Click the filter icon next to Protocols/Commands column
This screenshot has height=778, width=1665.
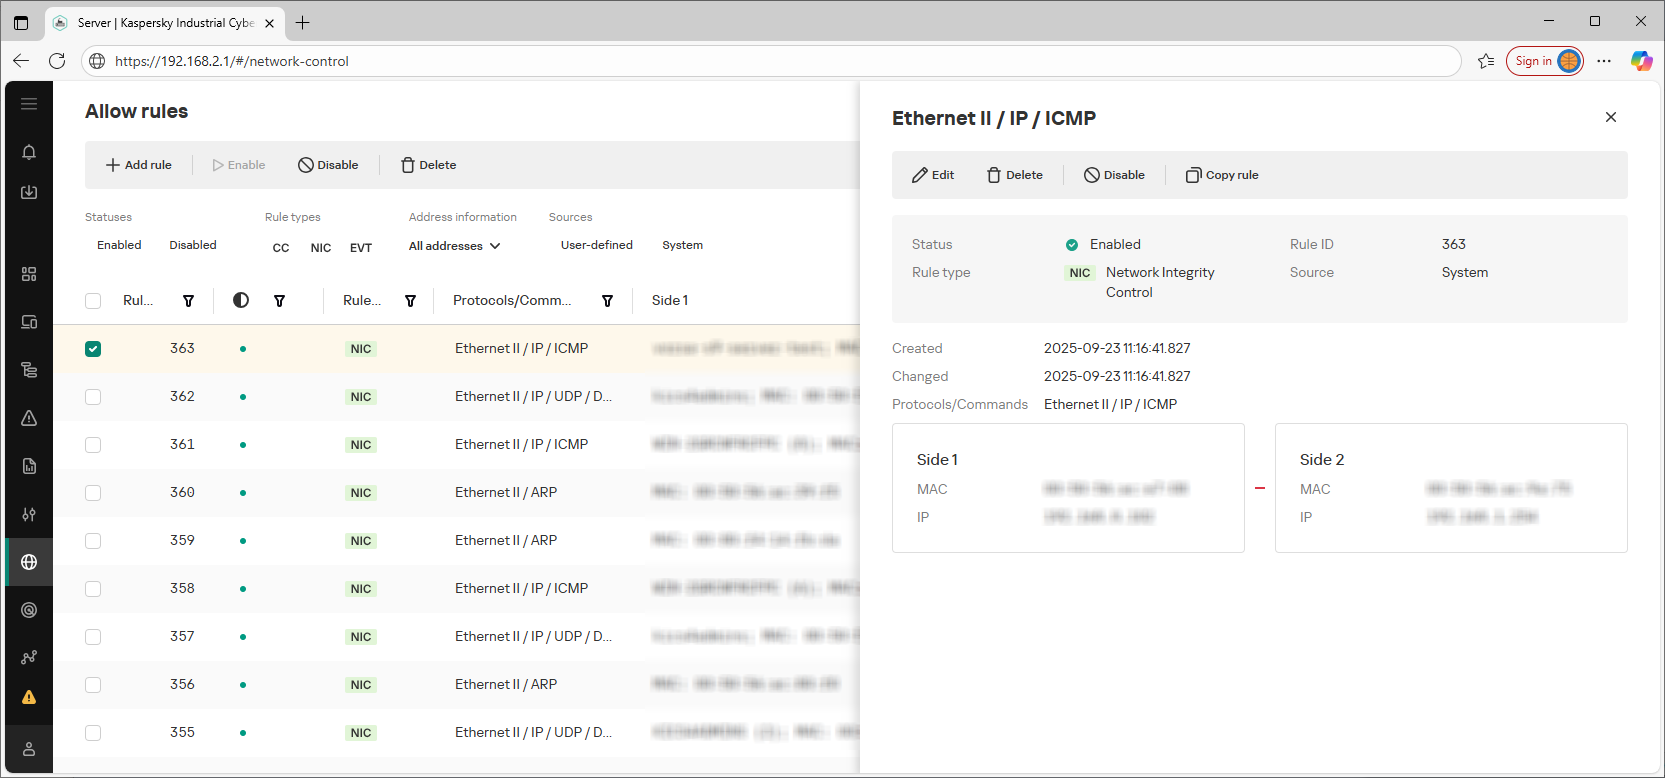[x=607, y=301]
